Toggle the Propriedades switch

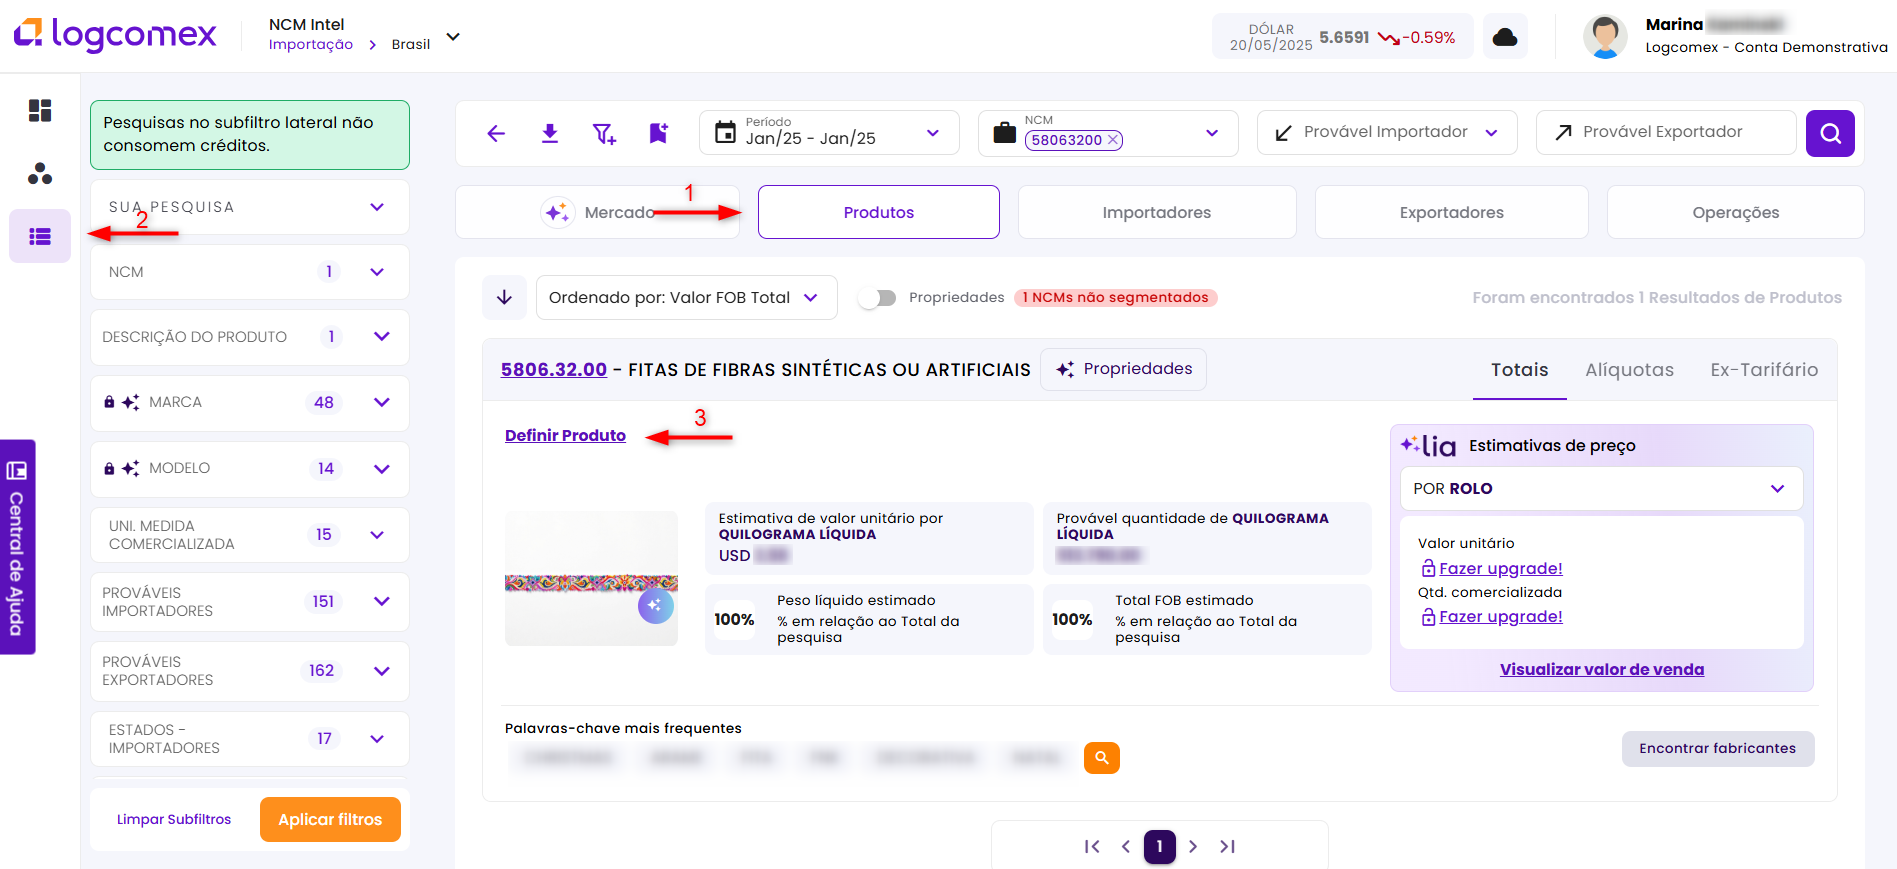click(877, 298)
